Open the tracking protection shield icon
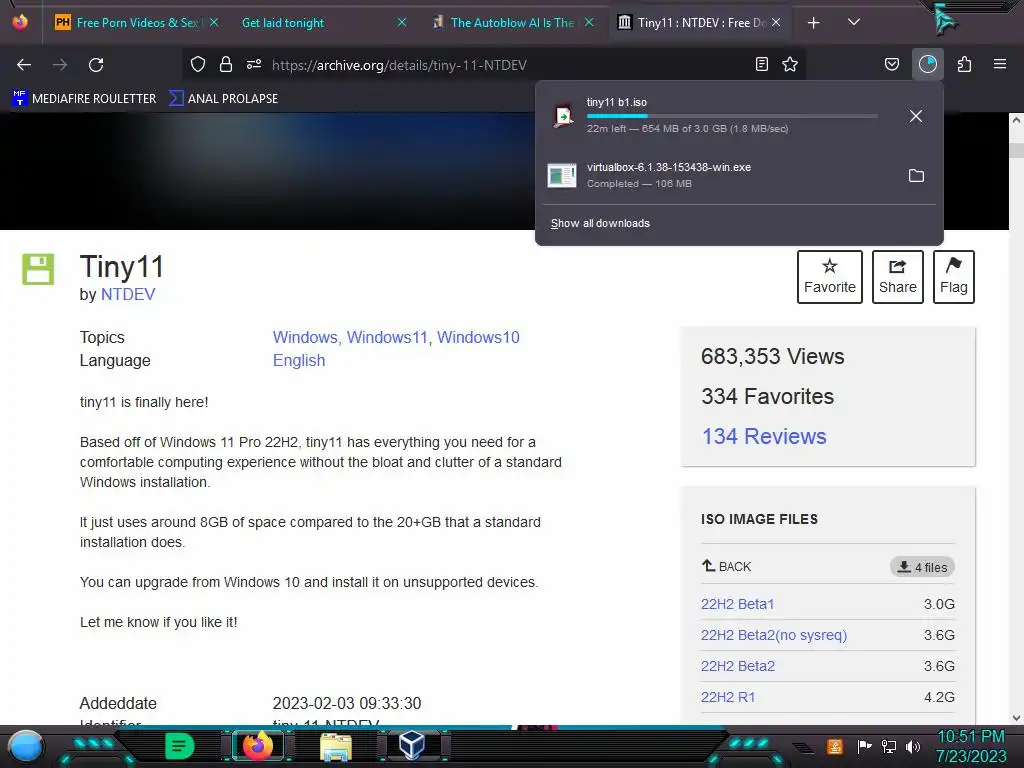Image resolution: width=1024 pixels, height=768 pixels. pyautogui.click(x=198, y=64)
